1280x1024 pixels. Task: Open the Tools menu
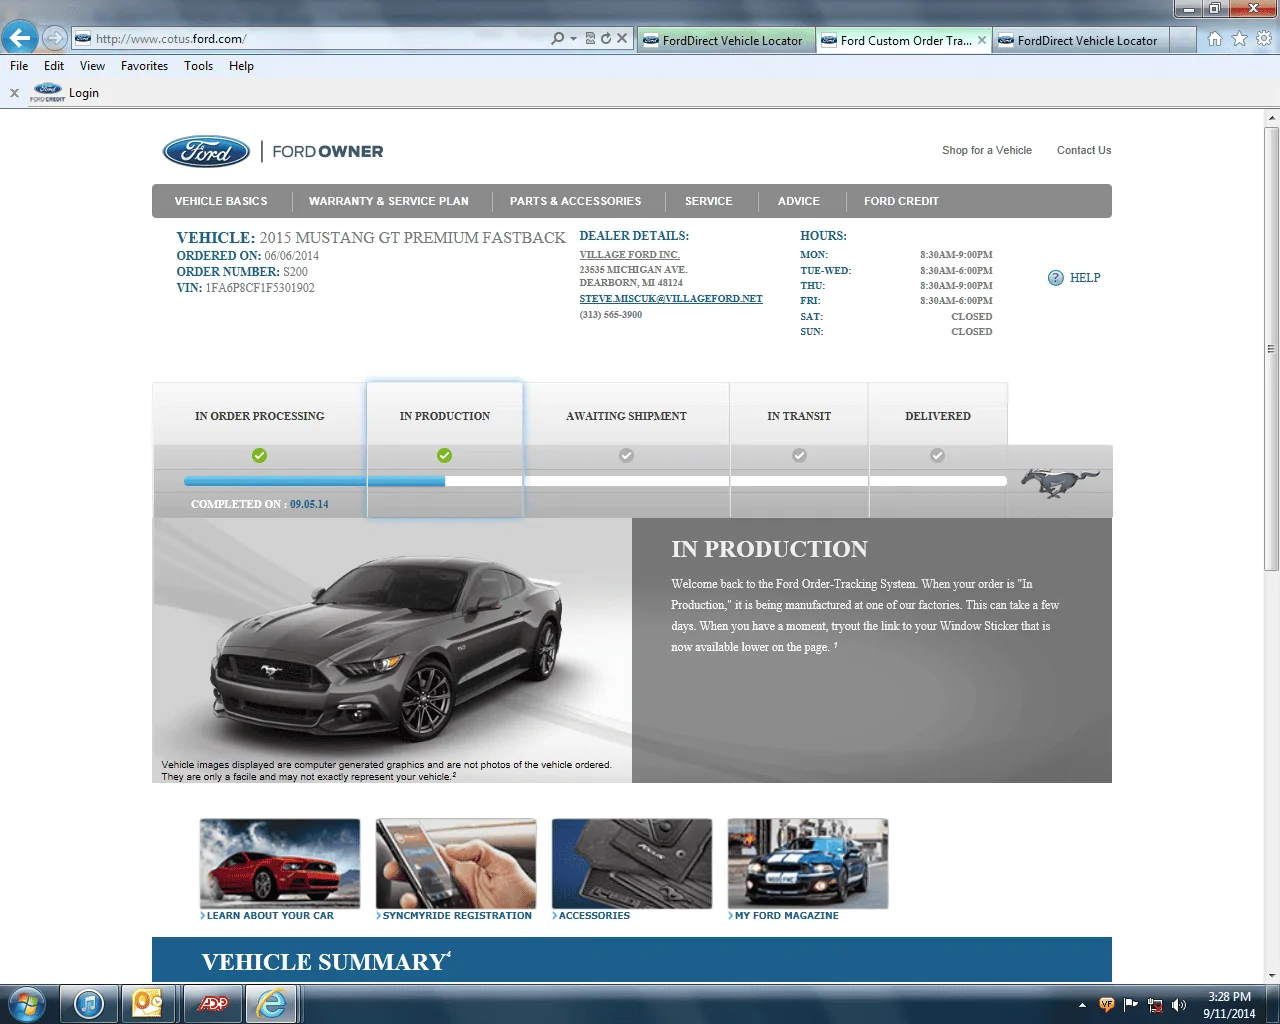tap(198, 66)
